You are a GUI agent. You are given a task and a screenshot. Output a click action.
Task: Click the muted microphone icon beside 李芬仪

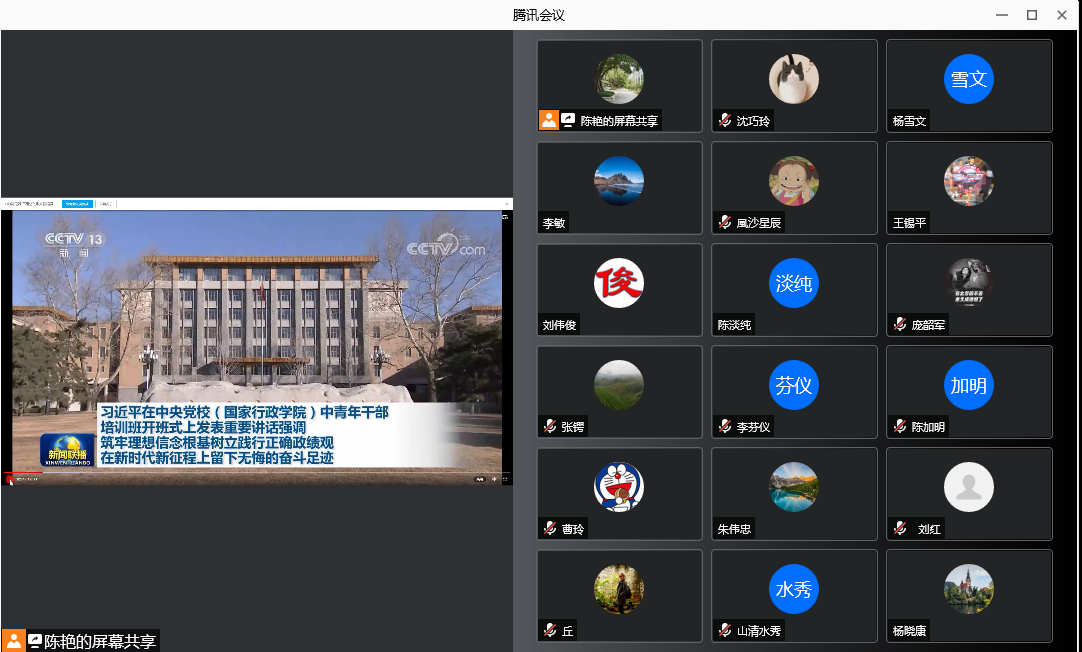pyautogui.click(x=725, y=426)
